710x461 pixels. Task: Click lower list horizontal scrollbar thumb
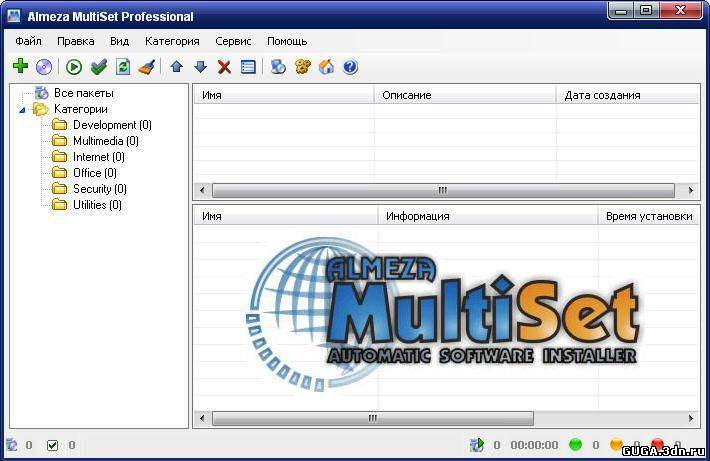[x=373, y=418]
